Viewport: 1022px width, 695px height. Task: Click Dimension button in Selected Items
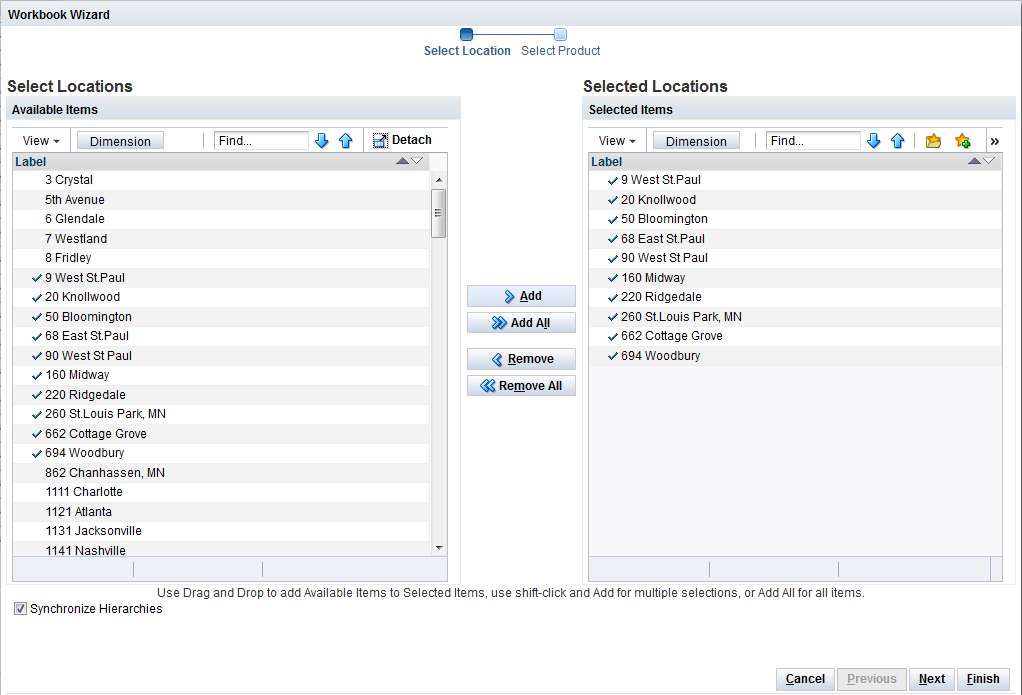(x=696, y=141)
